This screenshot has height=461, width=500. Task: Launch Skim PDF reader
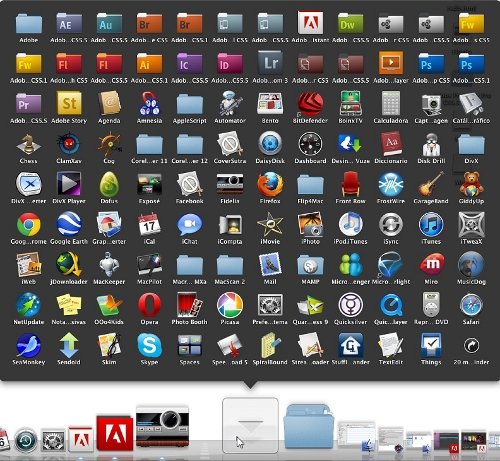[109, 346]
